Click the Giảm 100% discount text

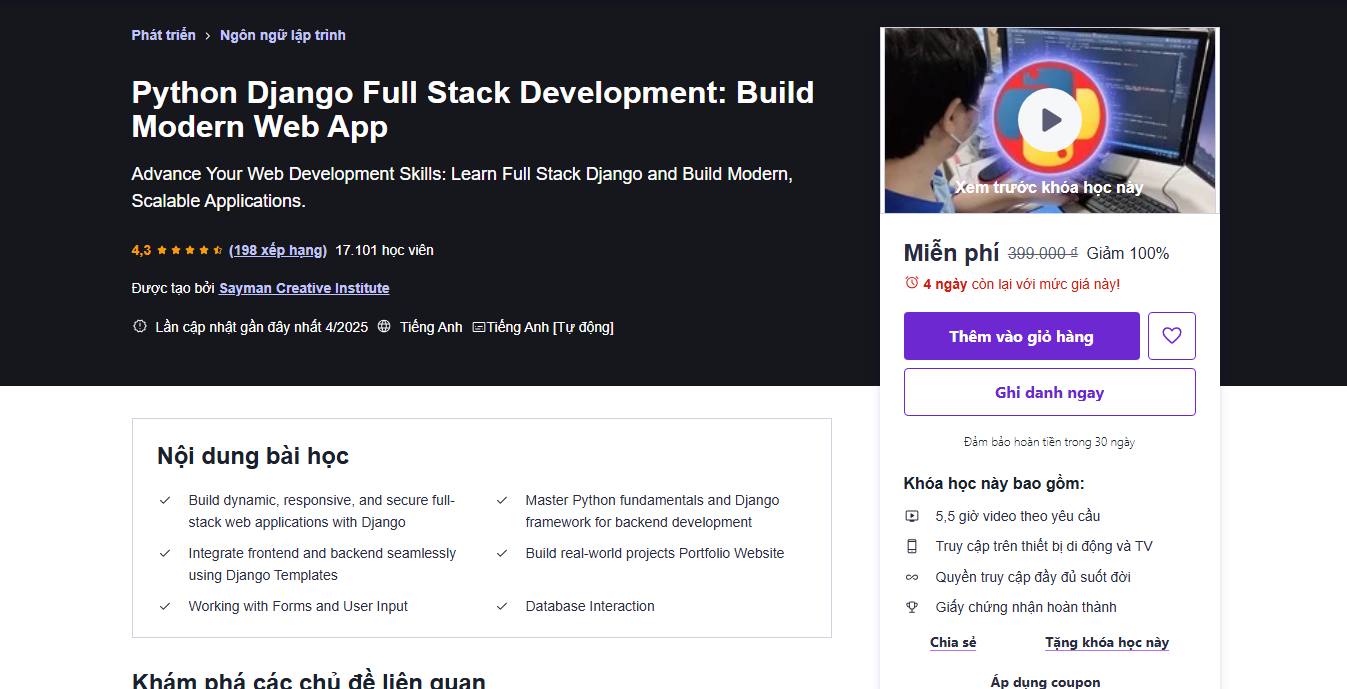1128,254
